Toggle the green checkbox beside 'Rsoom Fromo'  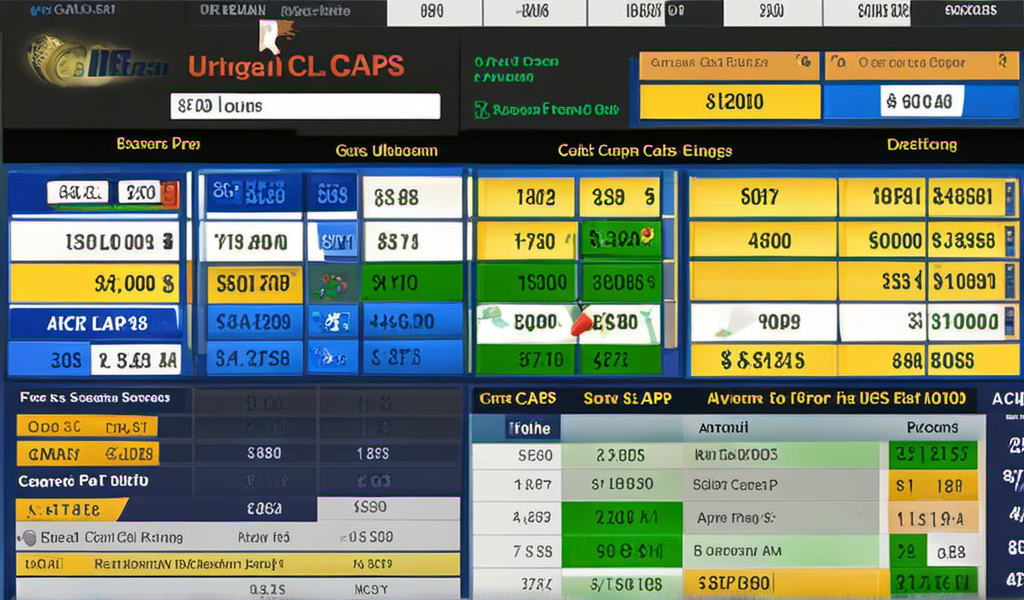(481, 110)
